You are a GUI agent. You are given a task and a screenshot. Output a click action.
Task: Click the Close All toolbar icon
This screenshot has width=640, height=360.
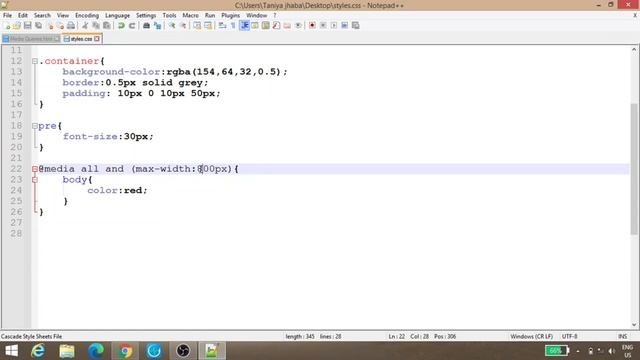tap(60, 26)
